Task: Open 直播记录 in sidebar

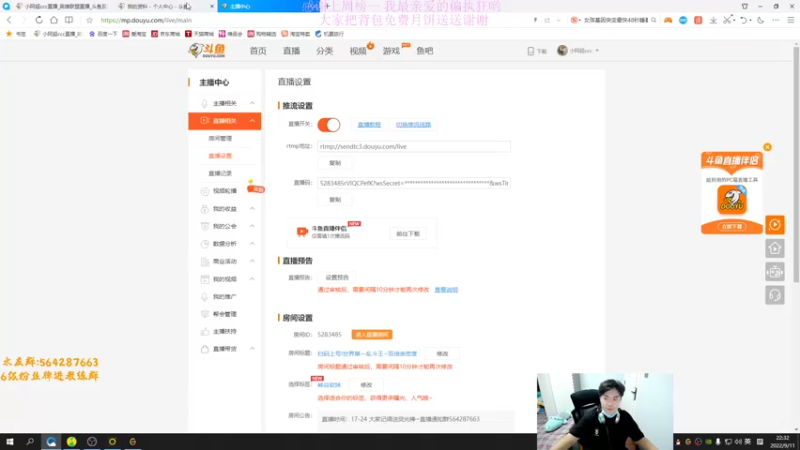Action: 220,173
